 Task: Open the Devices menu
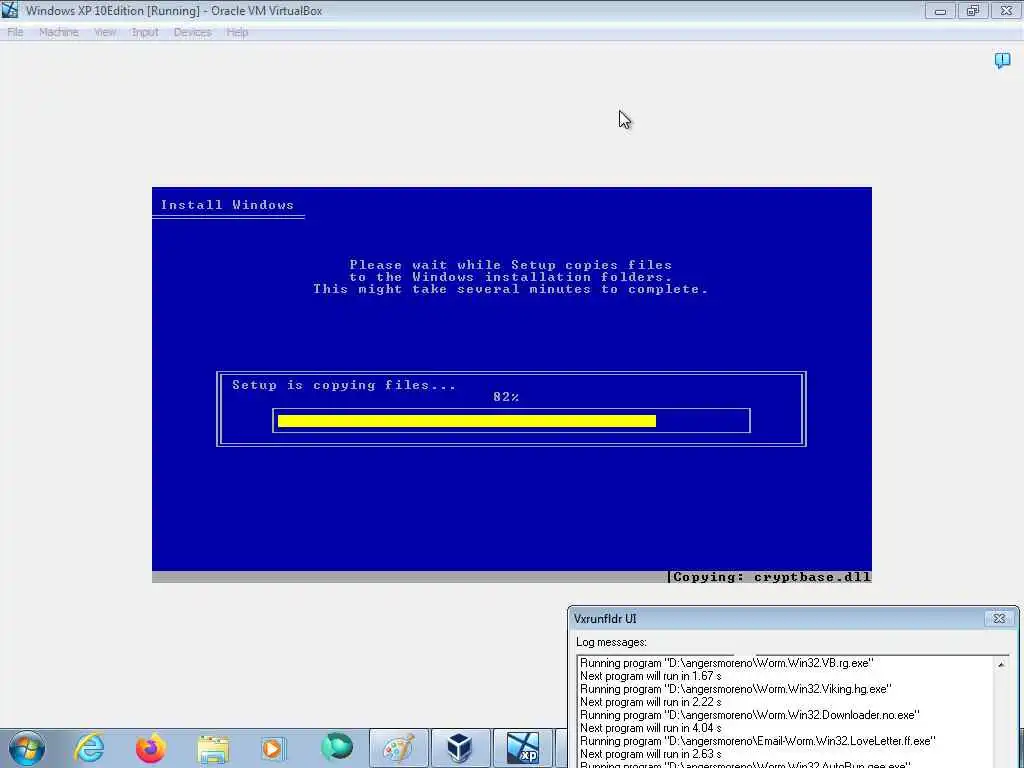(x=193, y=32)
